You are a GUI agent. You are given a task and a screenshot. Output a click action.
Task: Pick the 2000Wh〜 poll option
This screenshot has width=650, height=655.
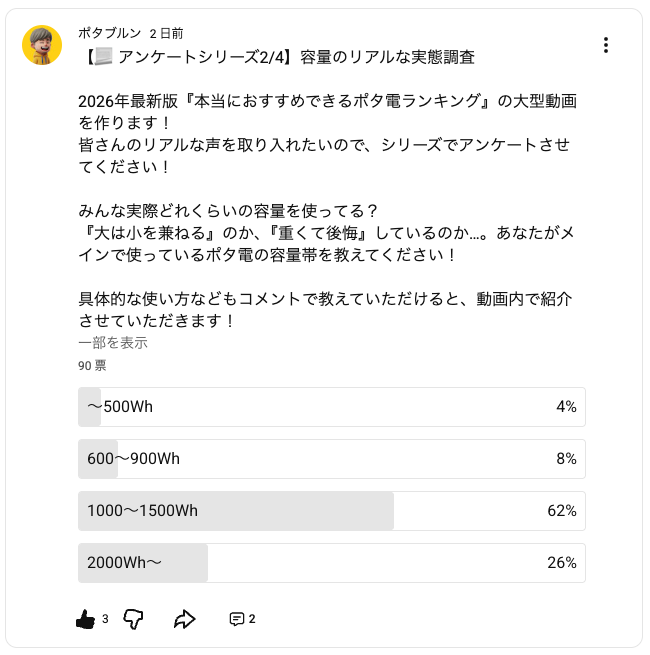(331, 563)
